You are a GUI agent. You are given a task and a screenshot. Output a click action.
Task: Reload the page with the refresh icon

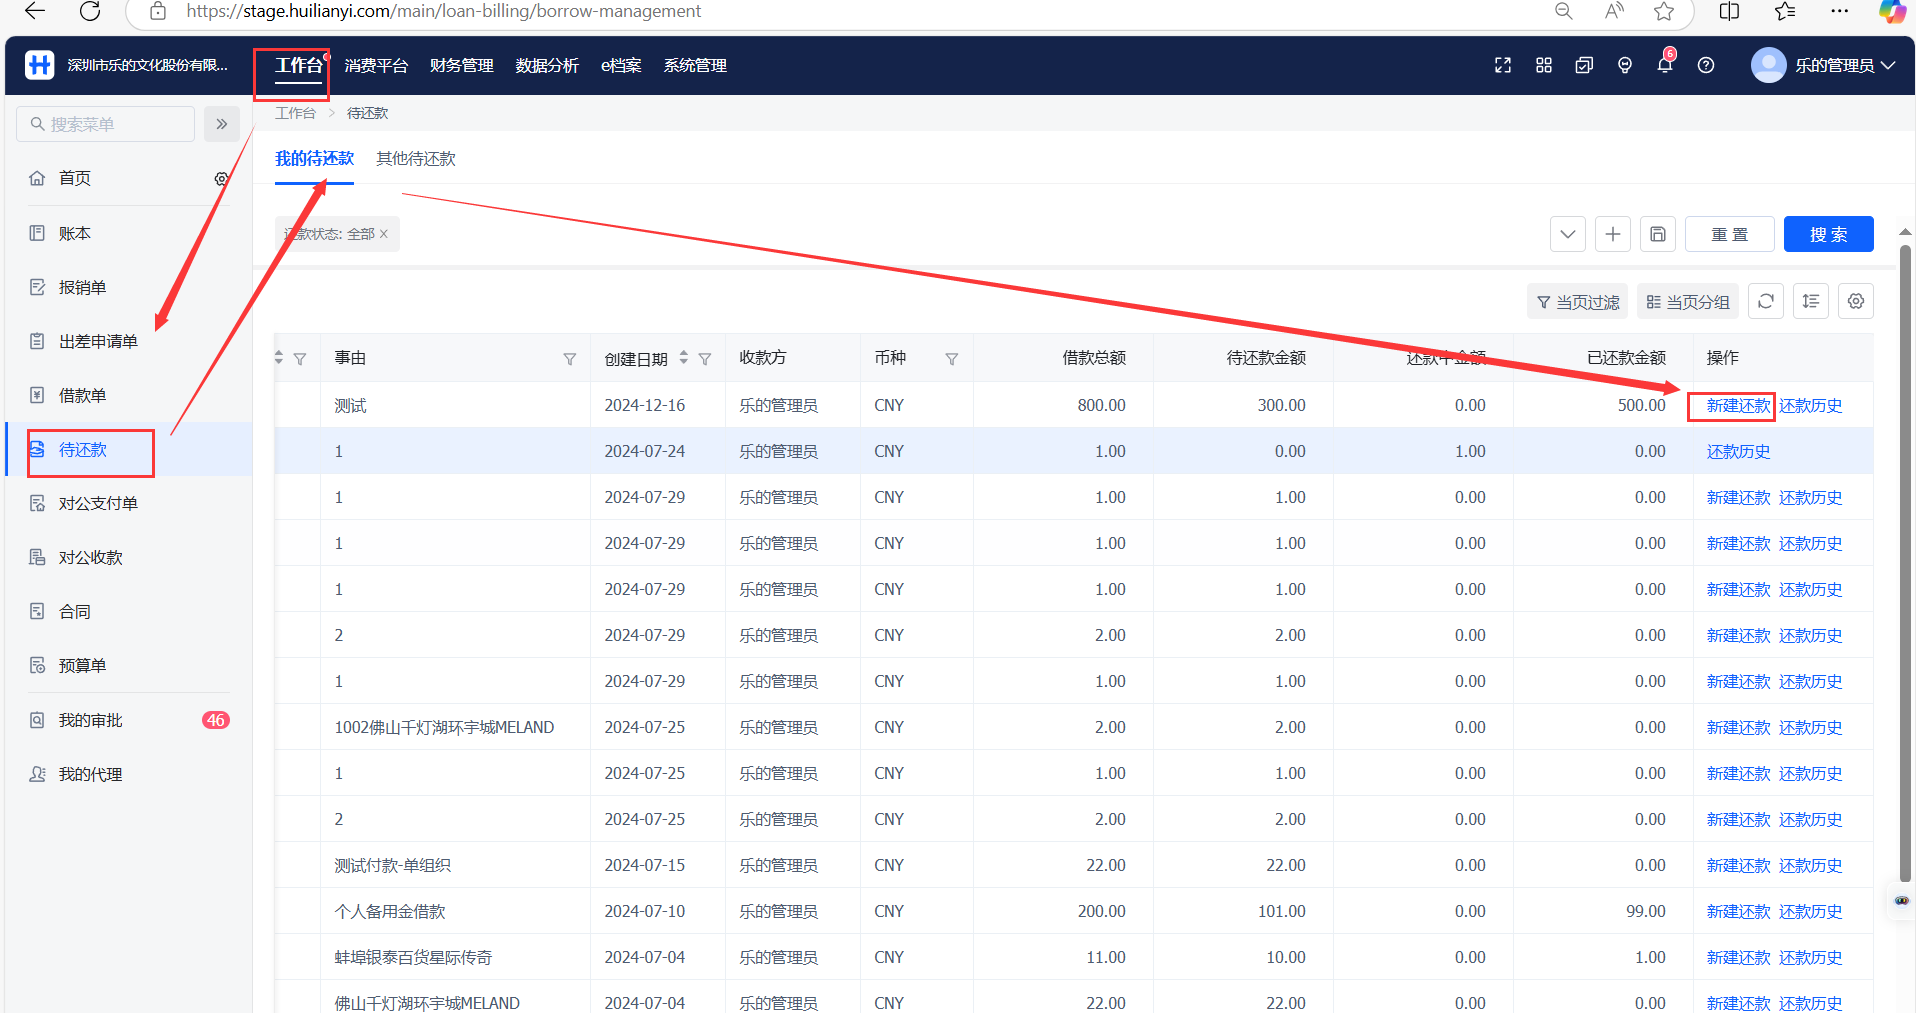[x=90, y=11]
